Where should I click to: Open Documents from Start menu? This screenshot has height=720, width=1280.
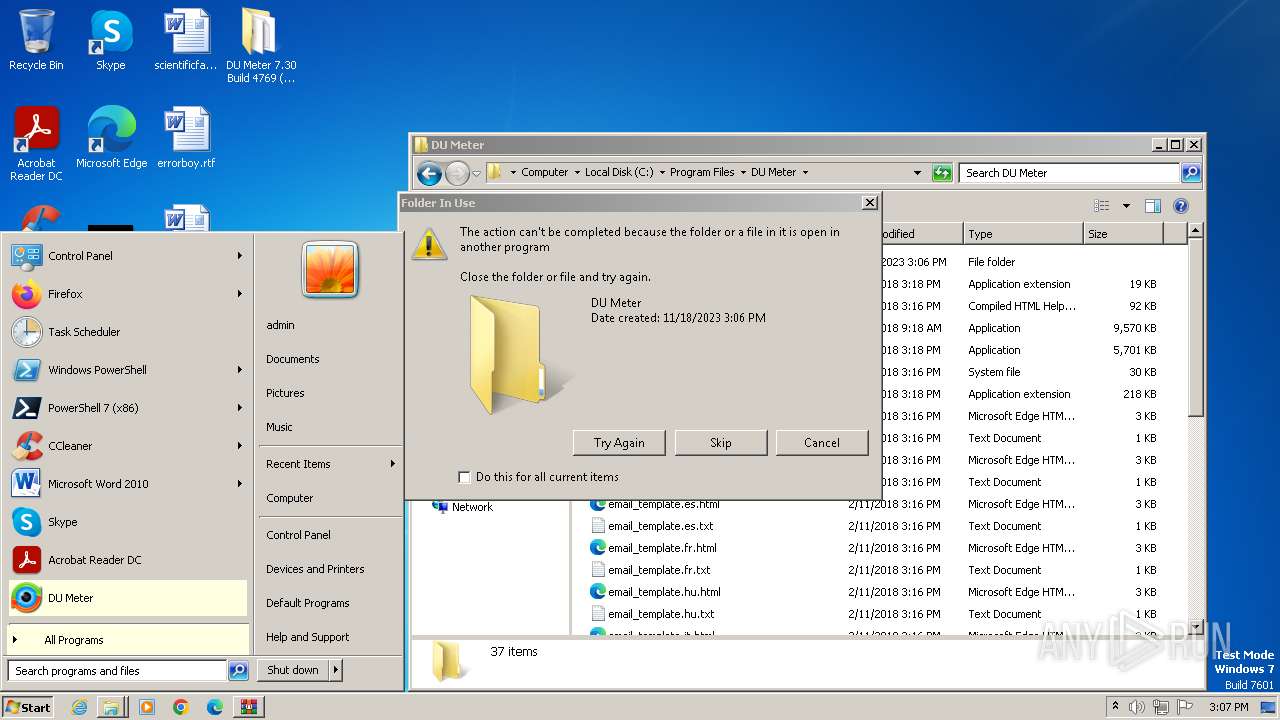coord(293,359)
